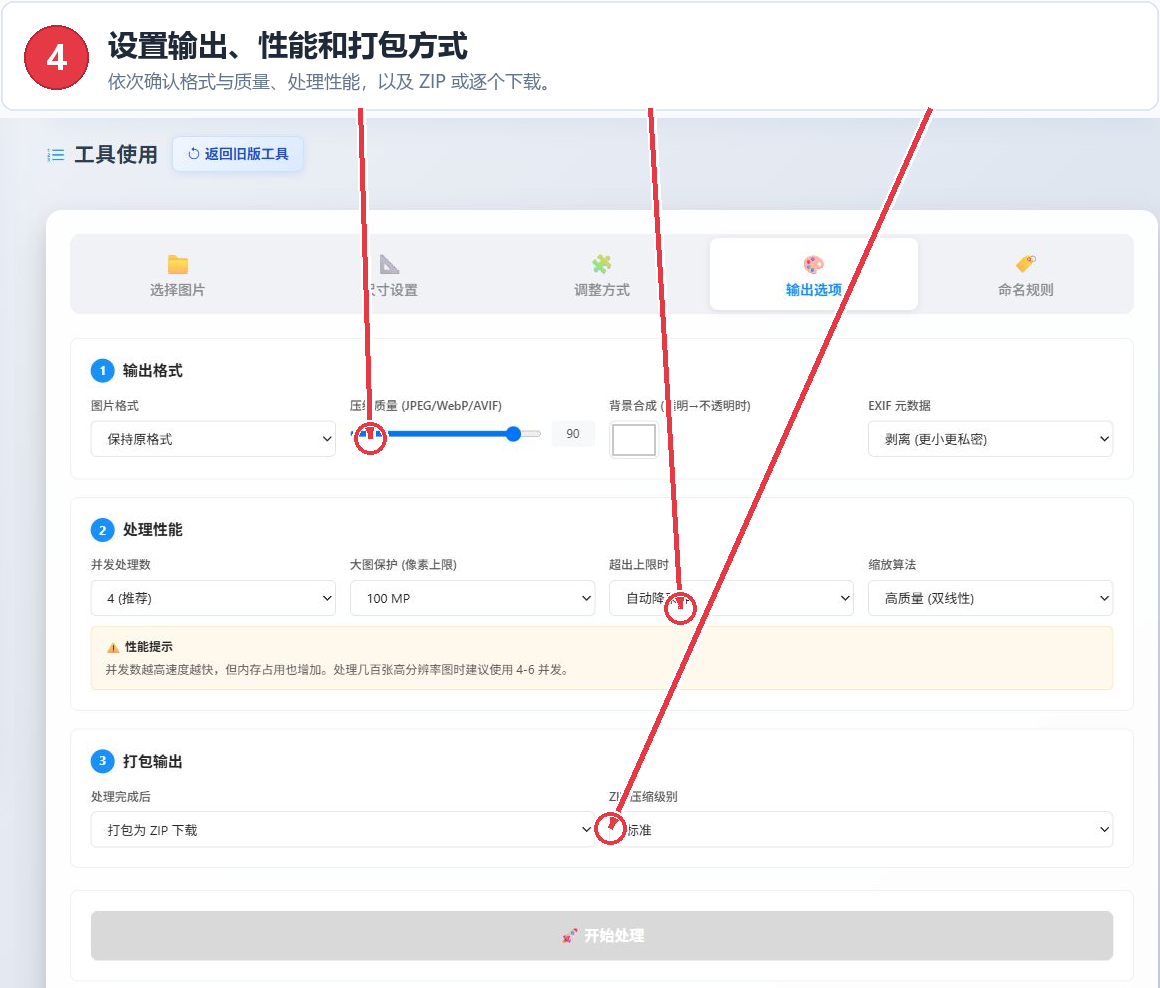Click the puzzle piece icon above 调整方式
This screenshot has width=1160, height=988.
[x=601, y=264]
